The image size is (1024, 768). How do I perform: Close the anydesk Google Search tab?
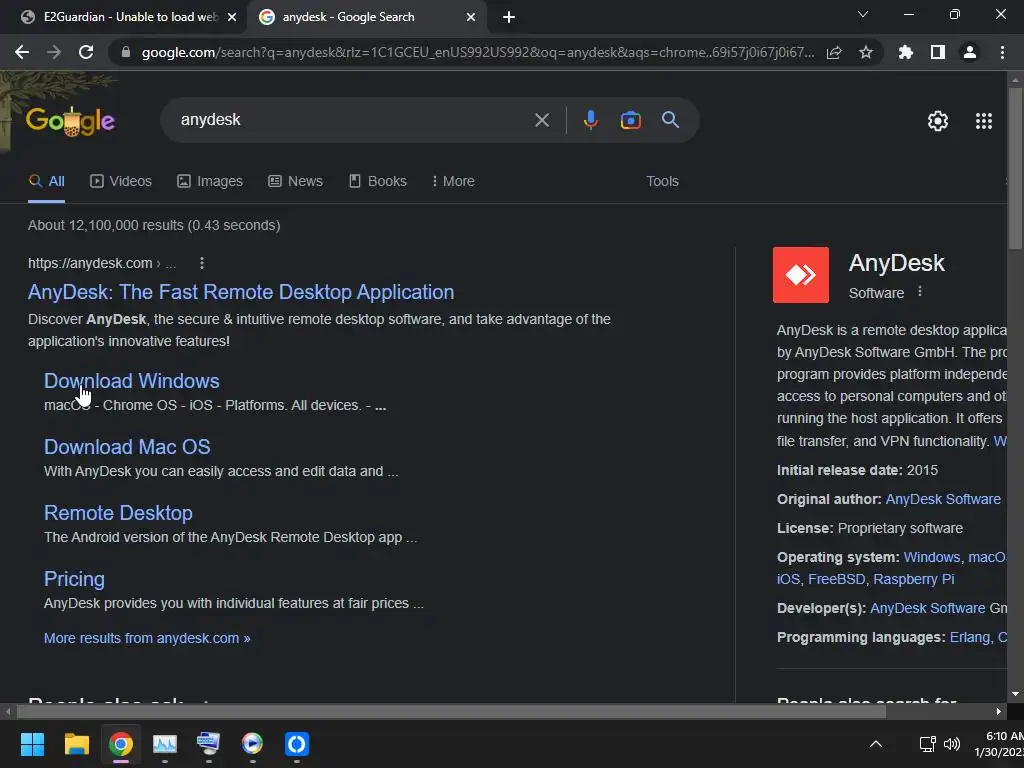click(471, 17)
